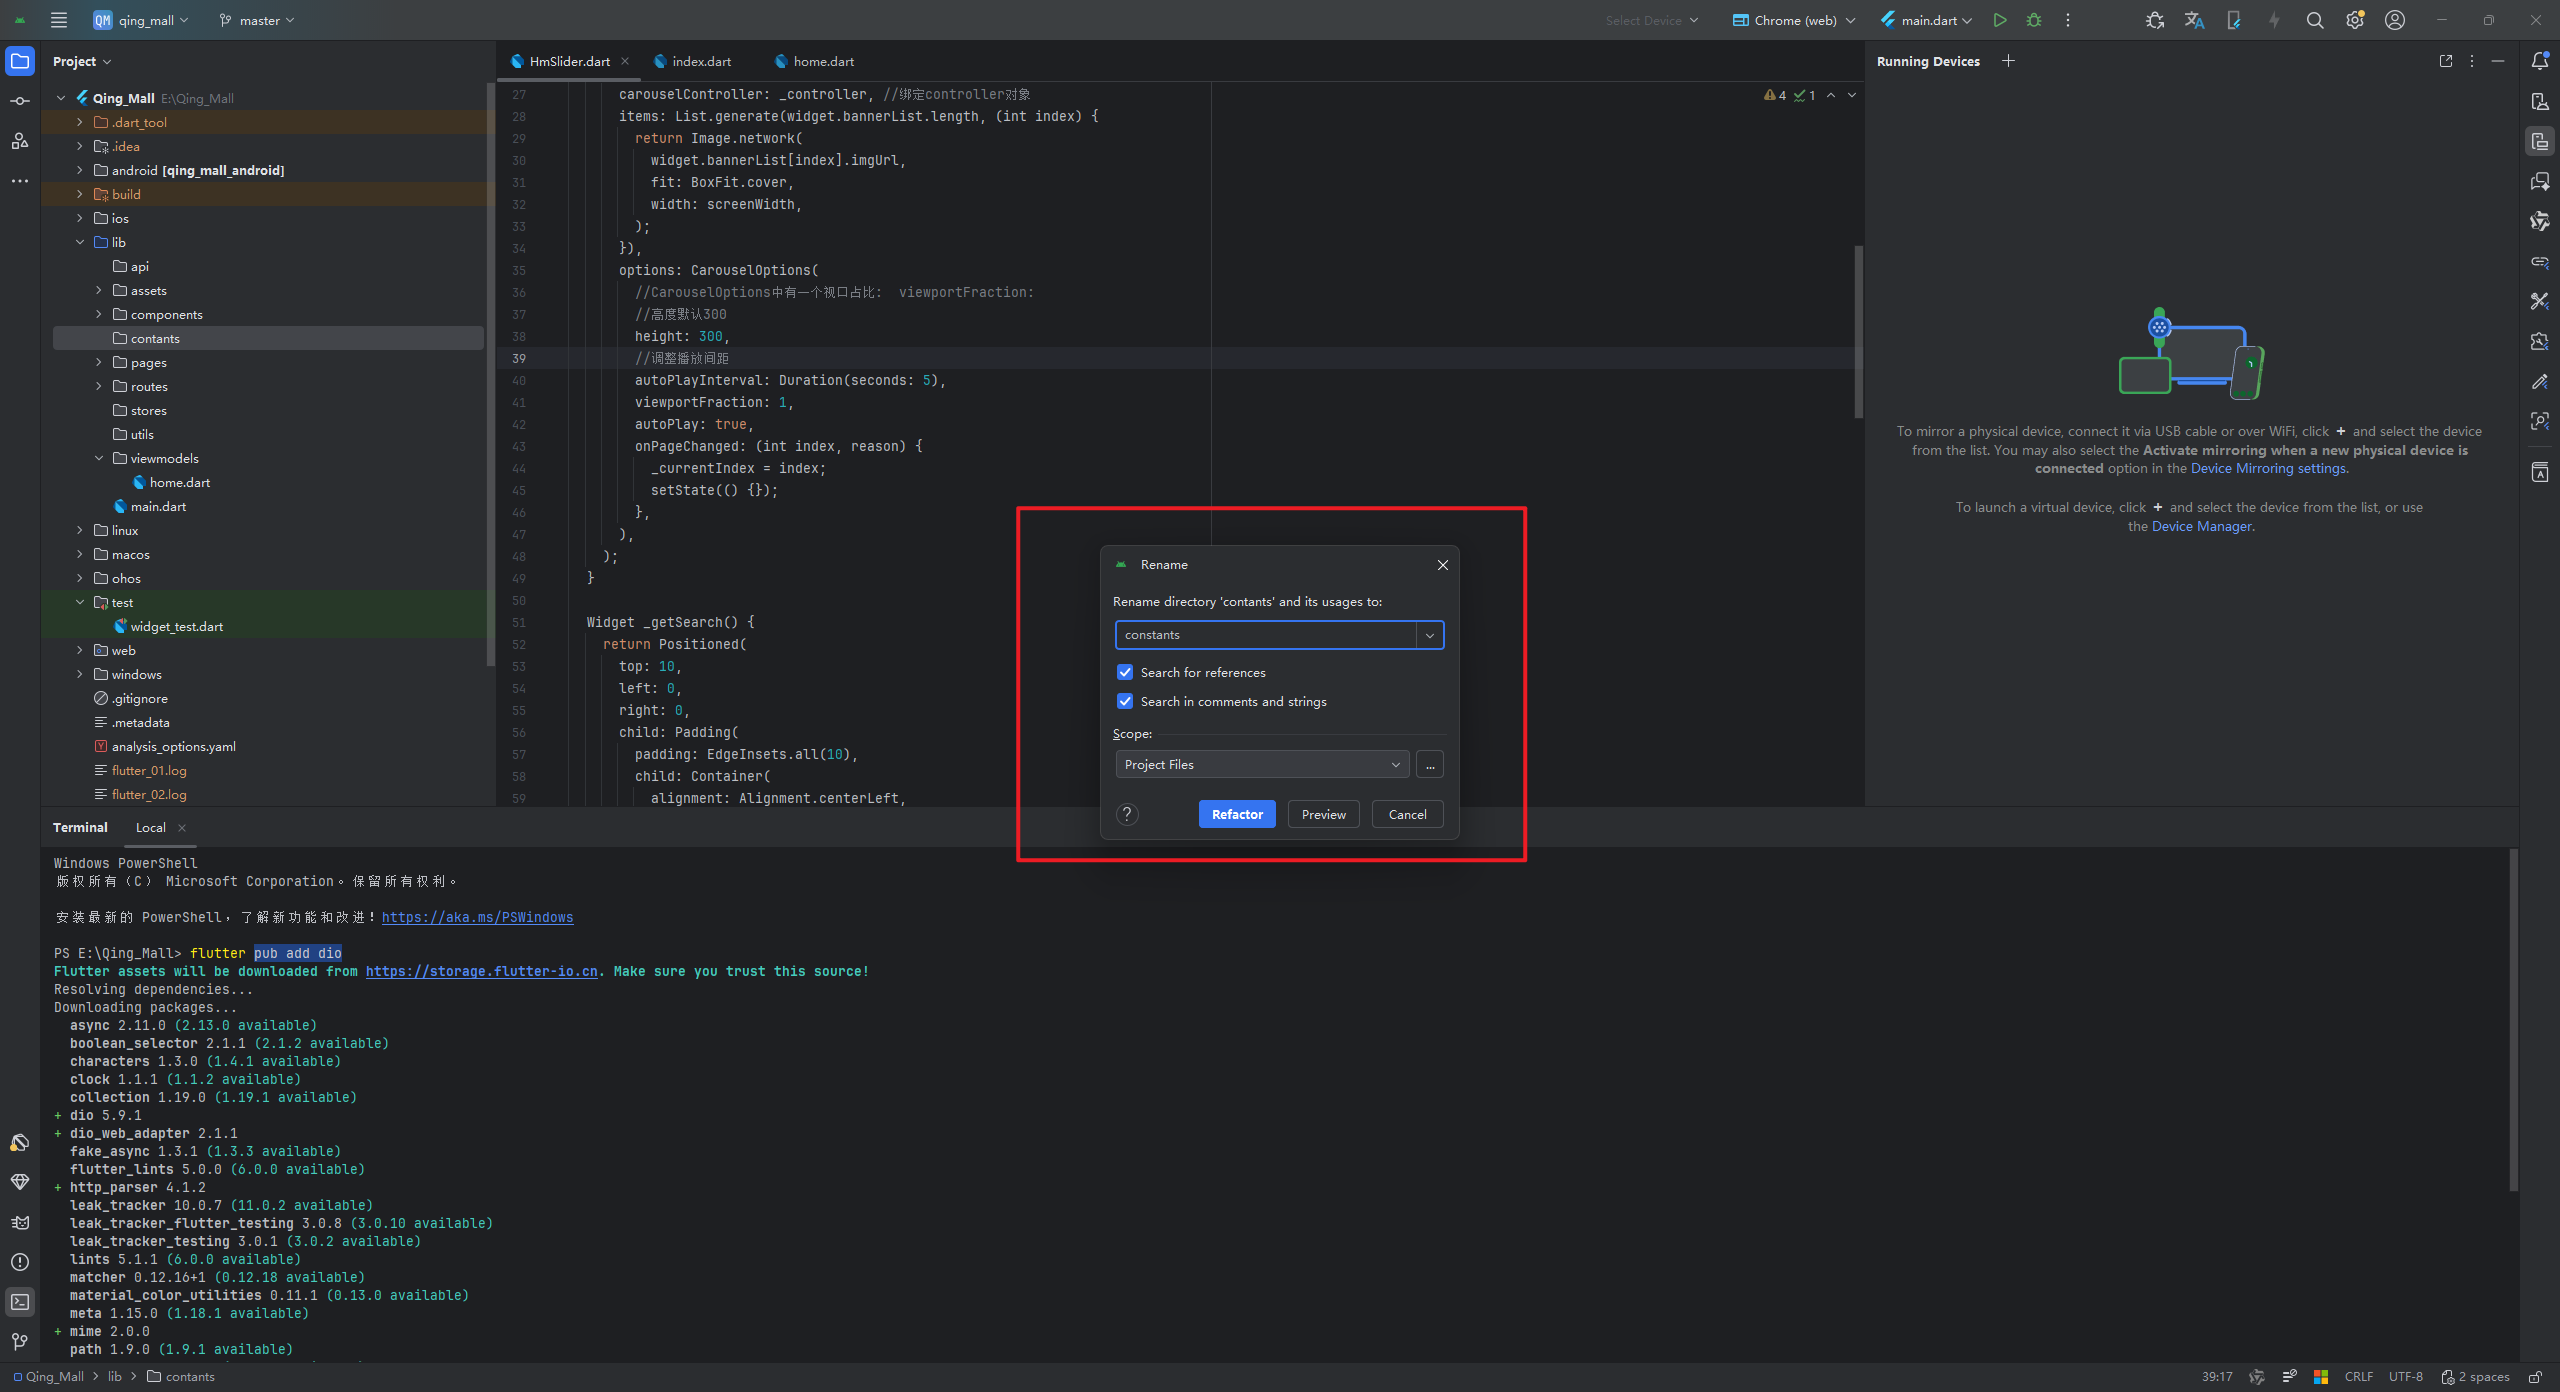Open the Git tool window icon
The height and width of the screenshot is (1392, 2560).
point(20,1341)
